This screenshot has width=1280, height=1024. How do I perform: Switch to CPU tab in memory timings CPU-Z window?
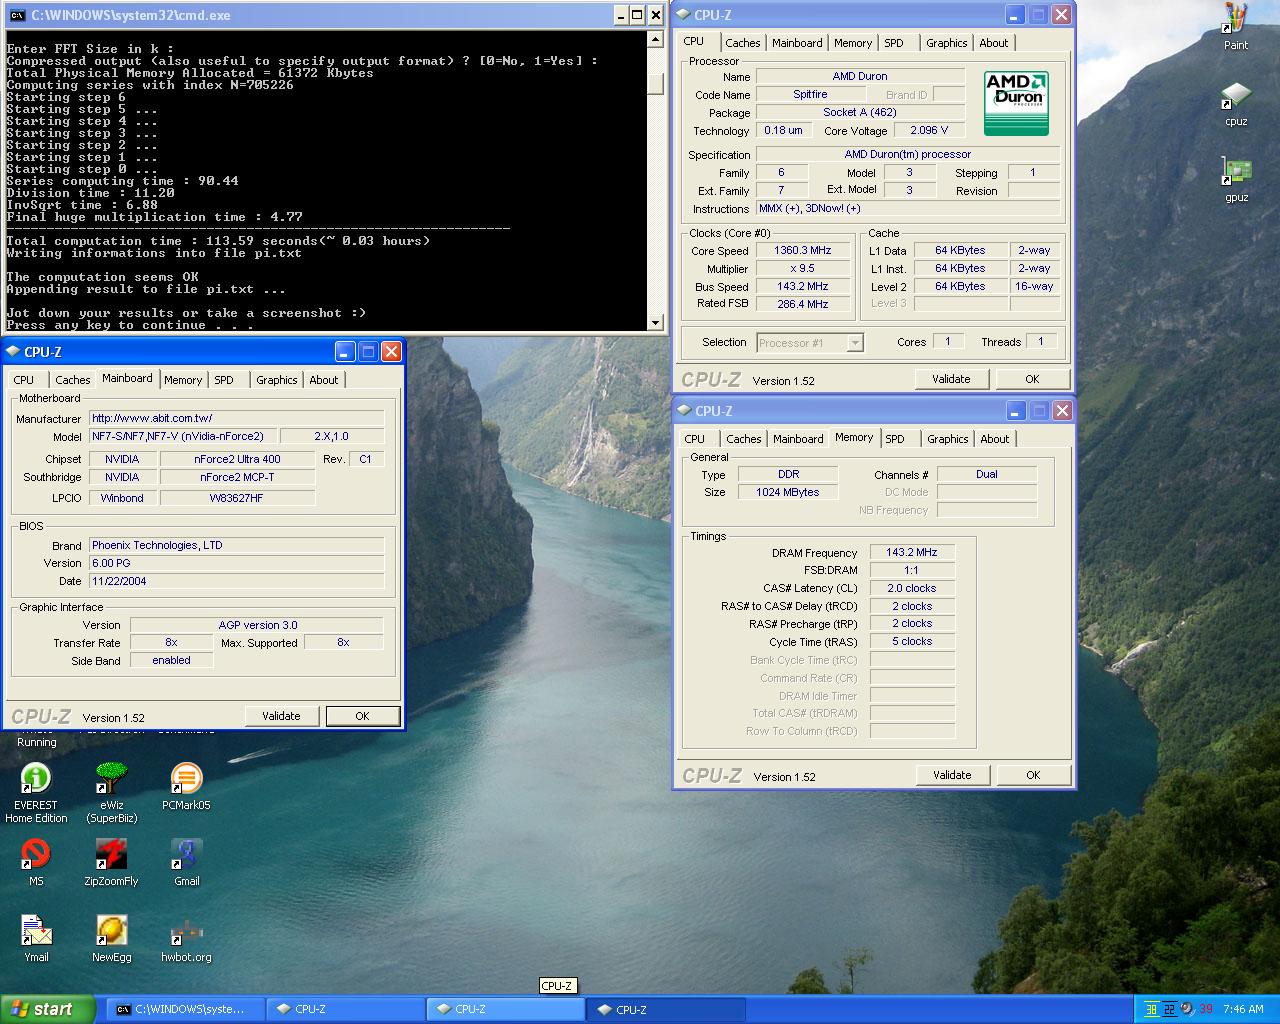695,439
